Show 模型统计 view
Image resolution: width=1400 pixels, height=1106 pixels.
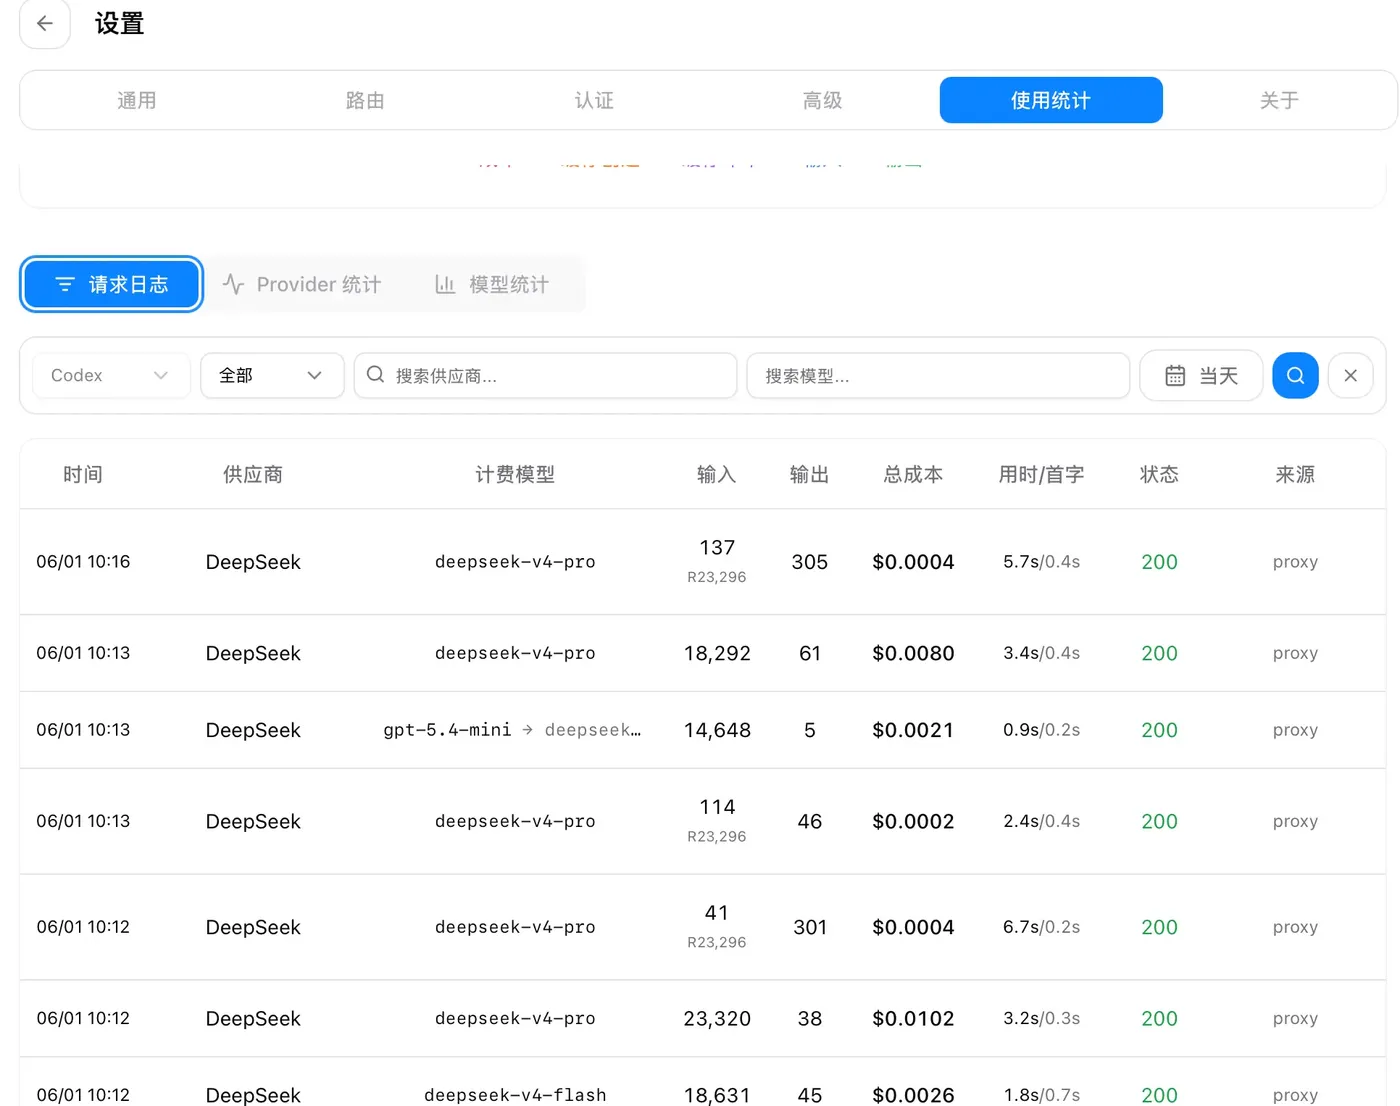tap(492, 285)
